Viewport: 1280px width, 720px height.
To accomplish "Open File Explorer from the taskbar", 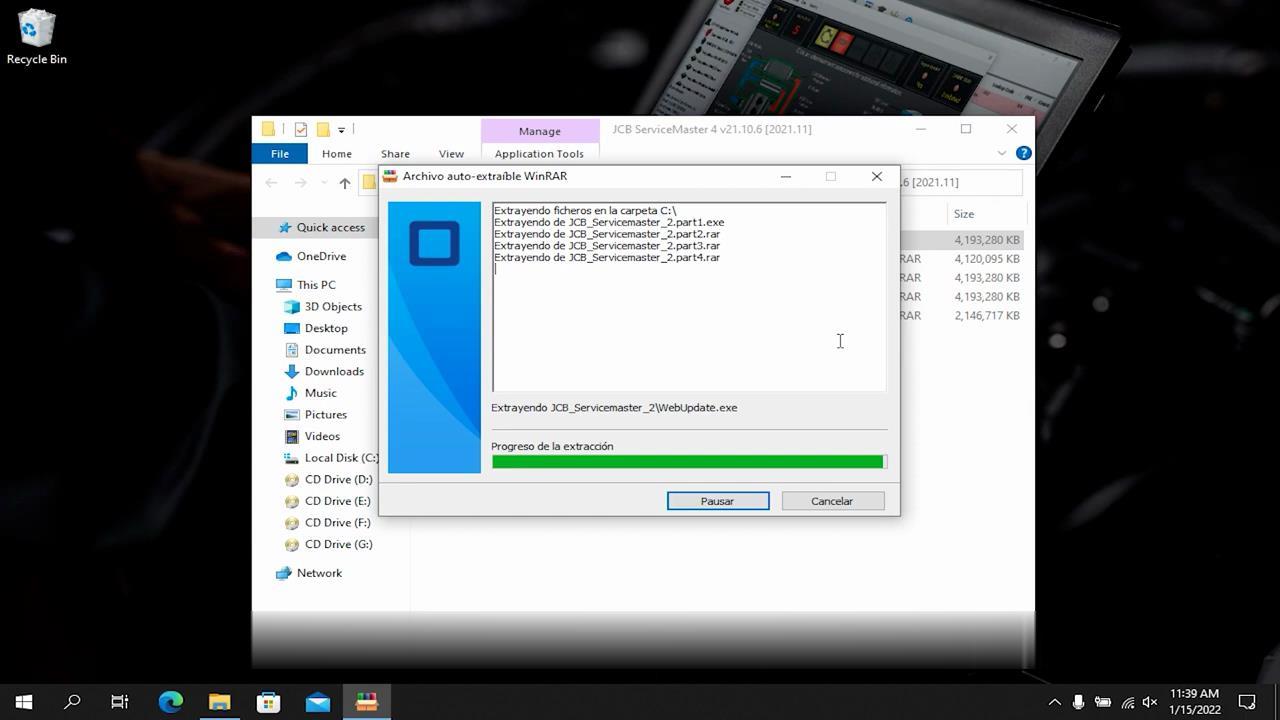I will point(219,702).
